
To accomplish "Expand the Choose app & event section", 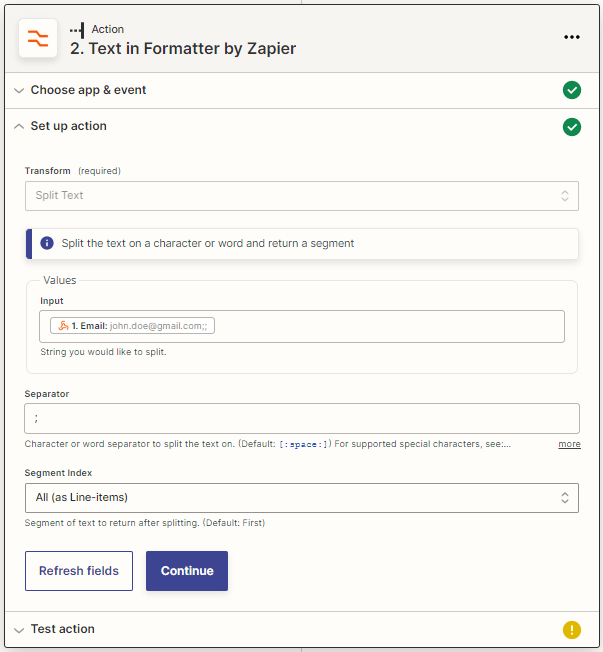I will [88, 90].
